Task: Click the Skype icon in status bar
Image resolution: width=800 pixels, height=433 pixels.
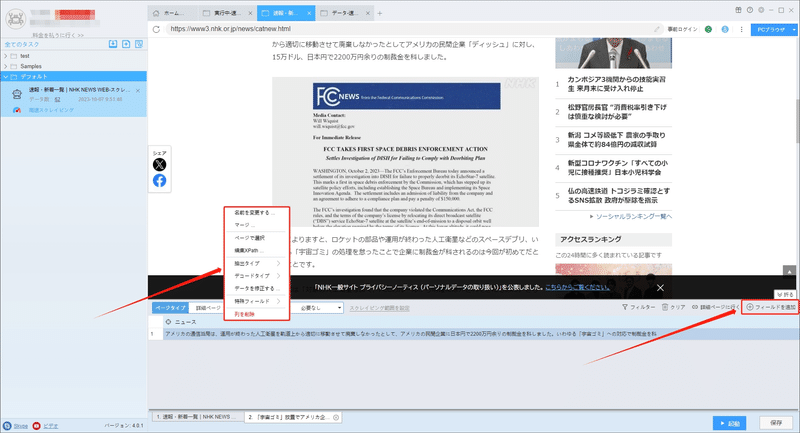Action: tap(7, 426)
